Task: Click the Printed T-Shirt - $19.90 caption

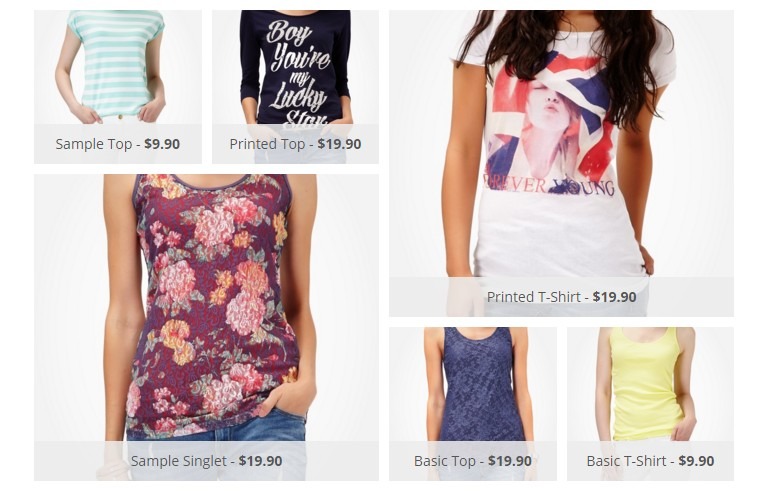Action: pyautogui.click(x=561, y=297)
